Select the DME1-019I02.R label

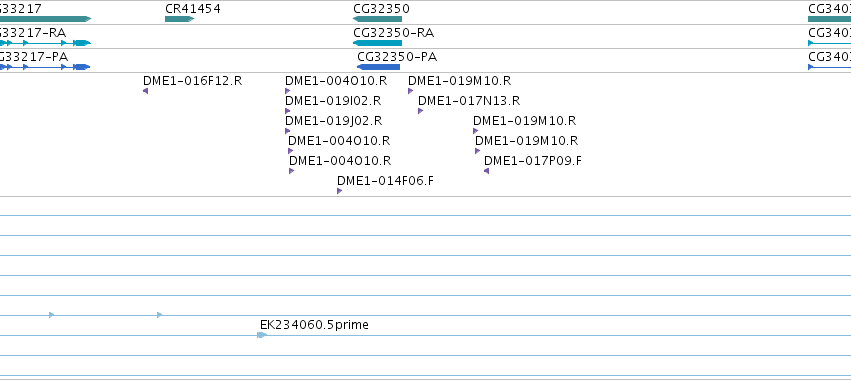pyautogui.click(x=333, y=101)
